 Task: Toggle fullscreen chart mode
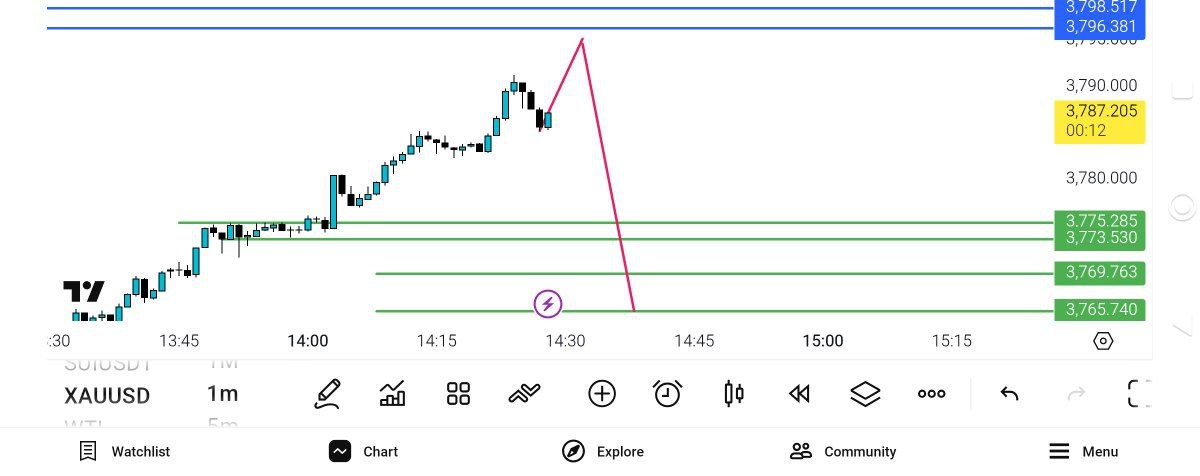click(x=1139, y=394)
